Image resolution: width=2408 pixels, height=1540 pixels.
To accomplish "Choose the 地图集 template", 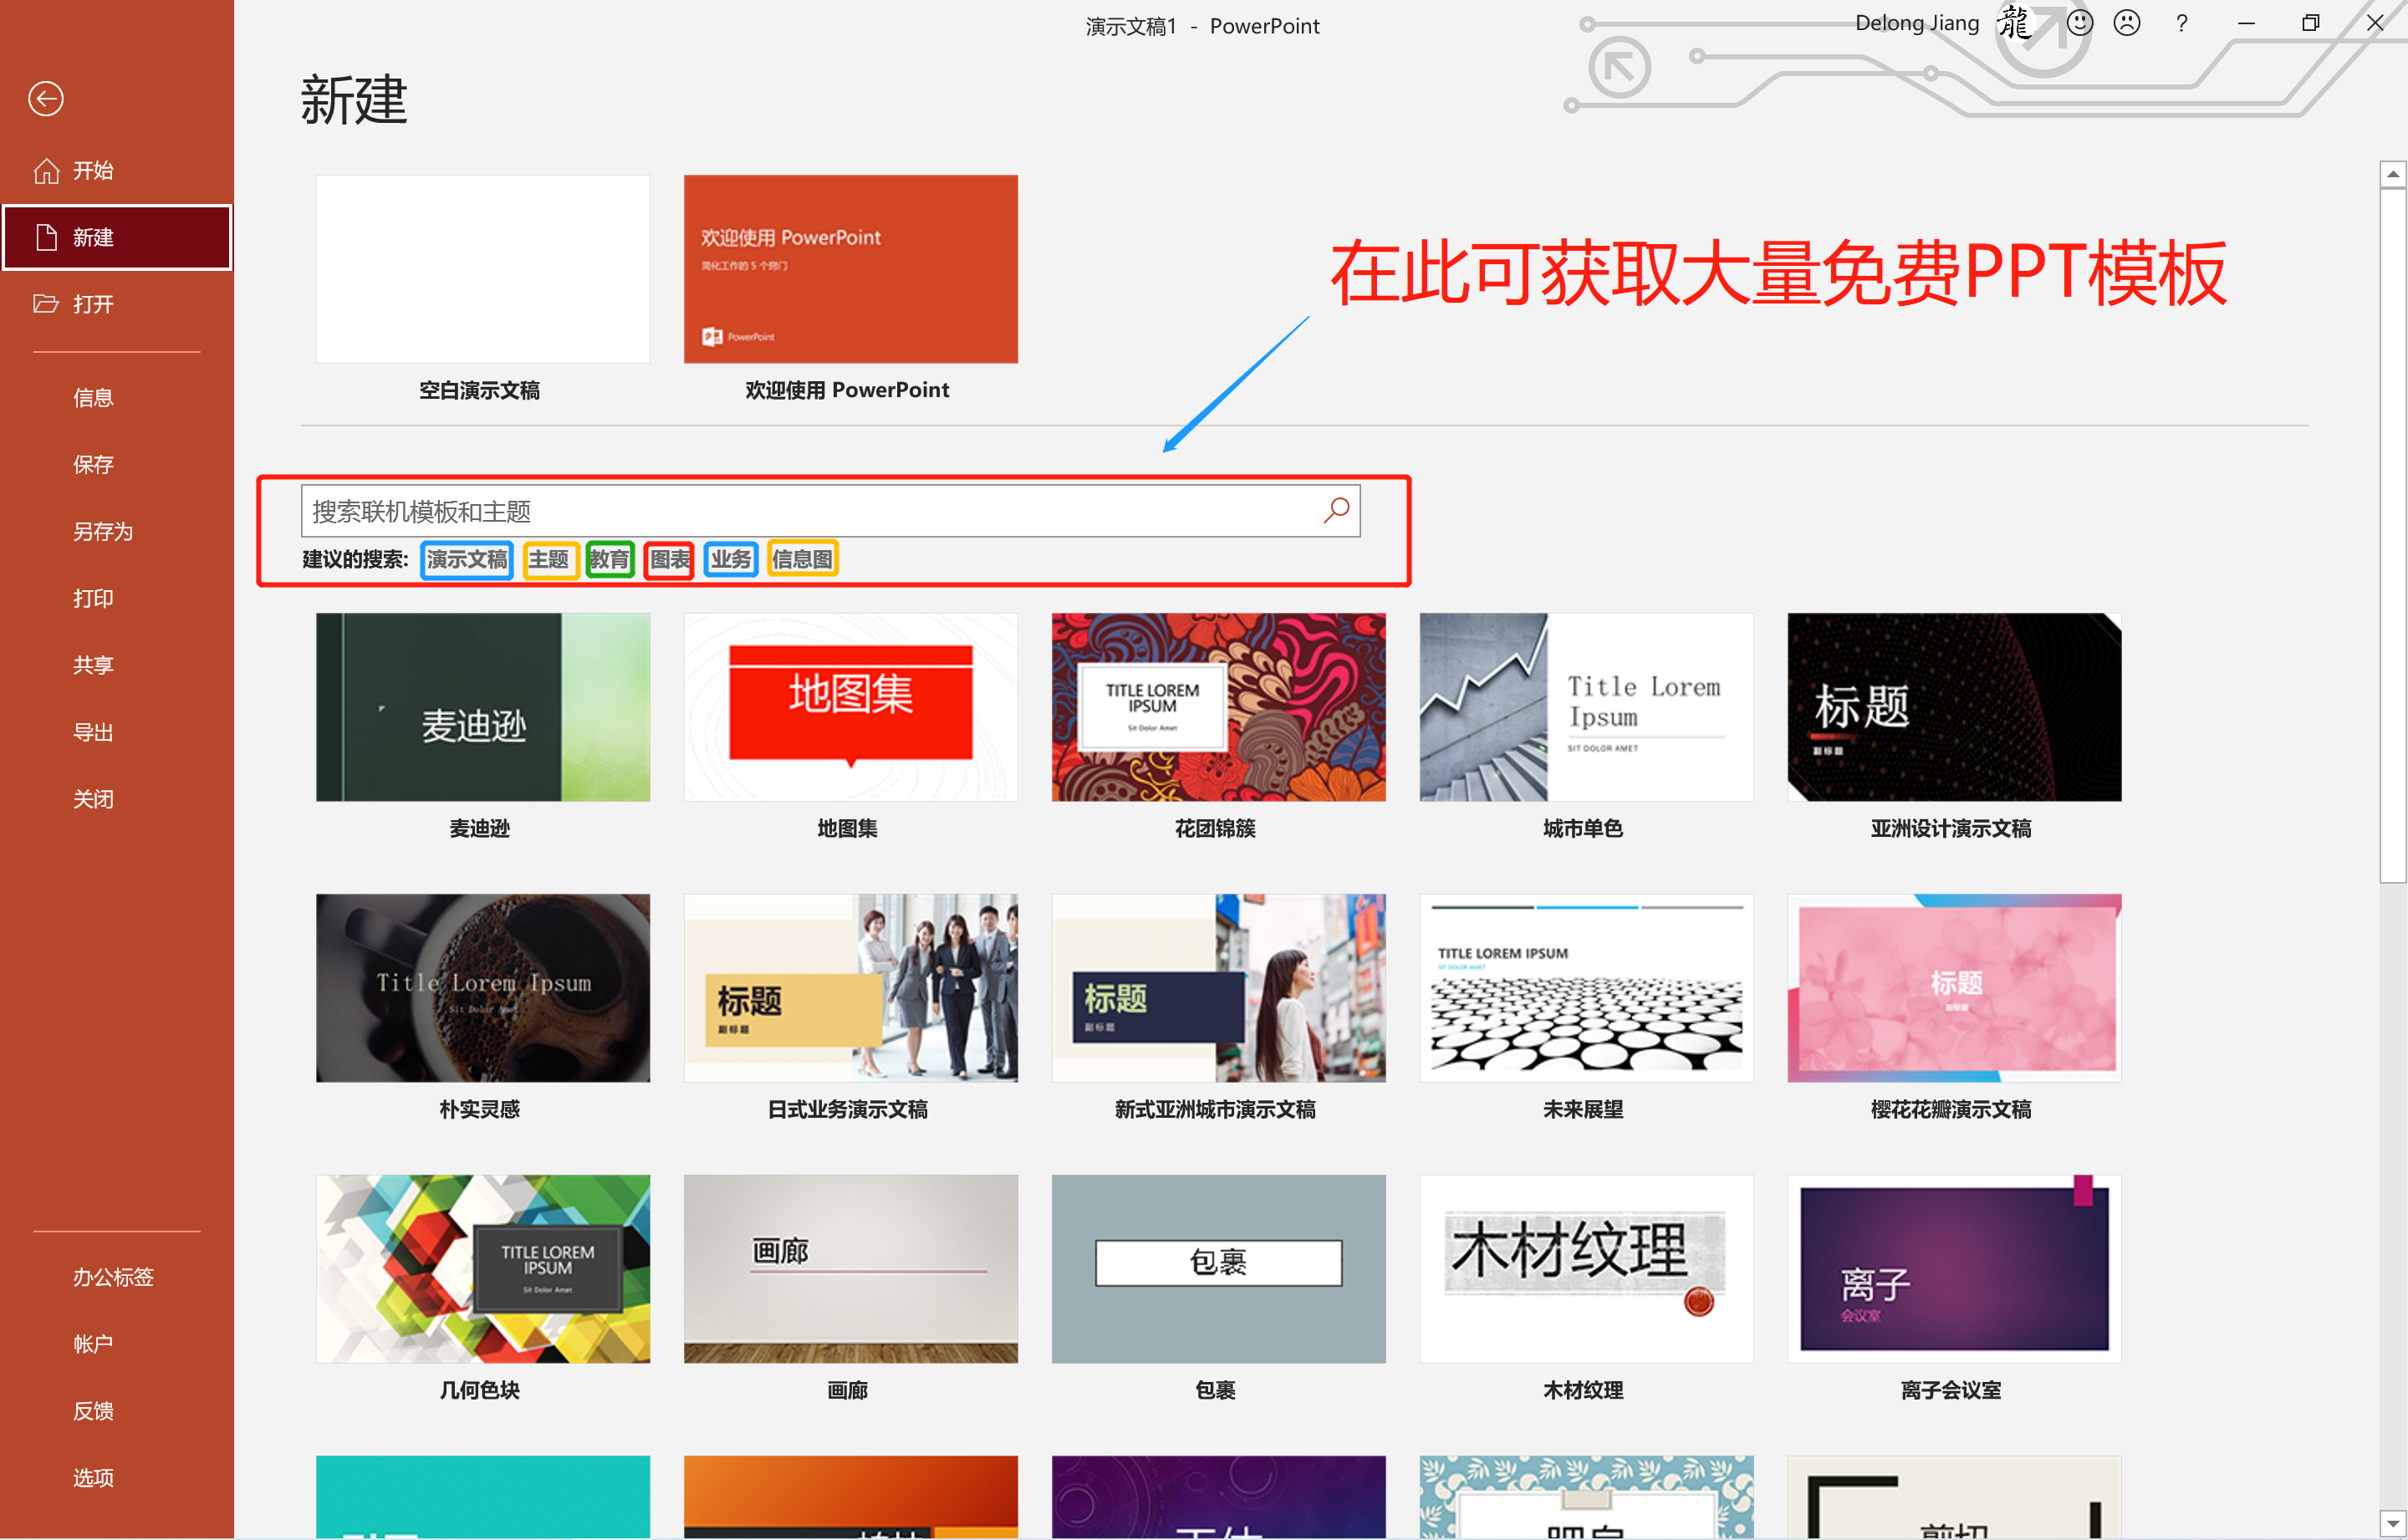I will [851, 707].
